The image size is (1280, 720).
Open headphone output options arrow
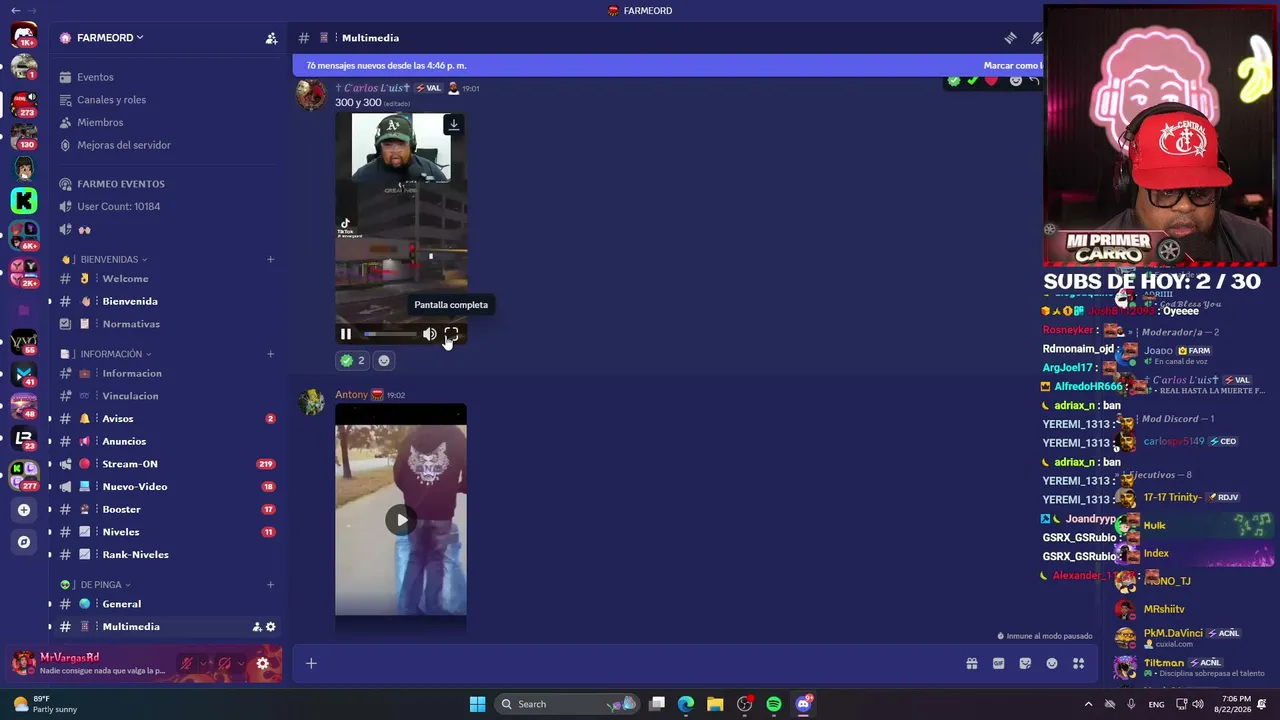click(x=242, y=663)
